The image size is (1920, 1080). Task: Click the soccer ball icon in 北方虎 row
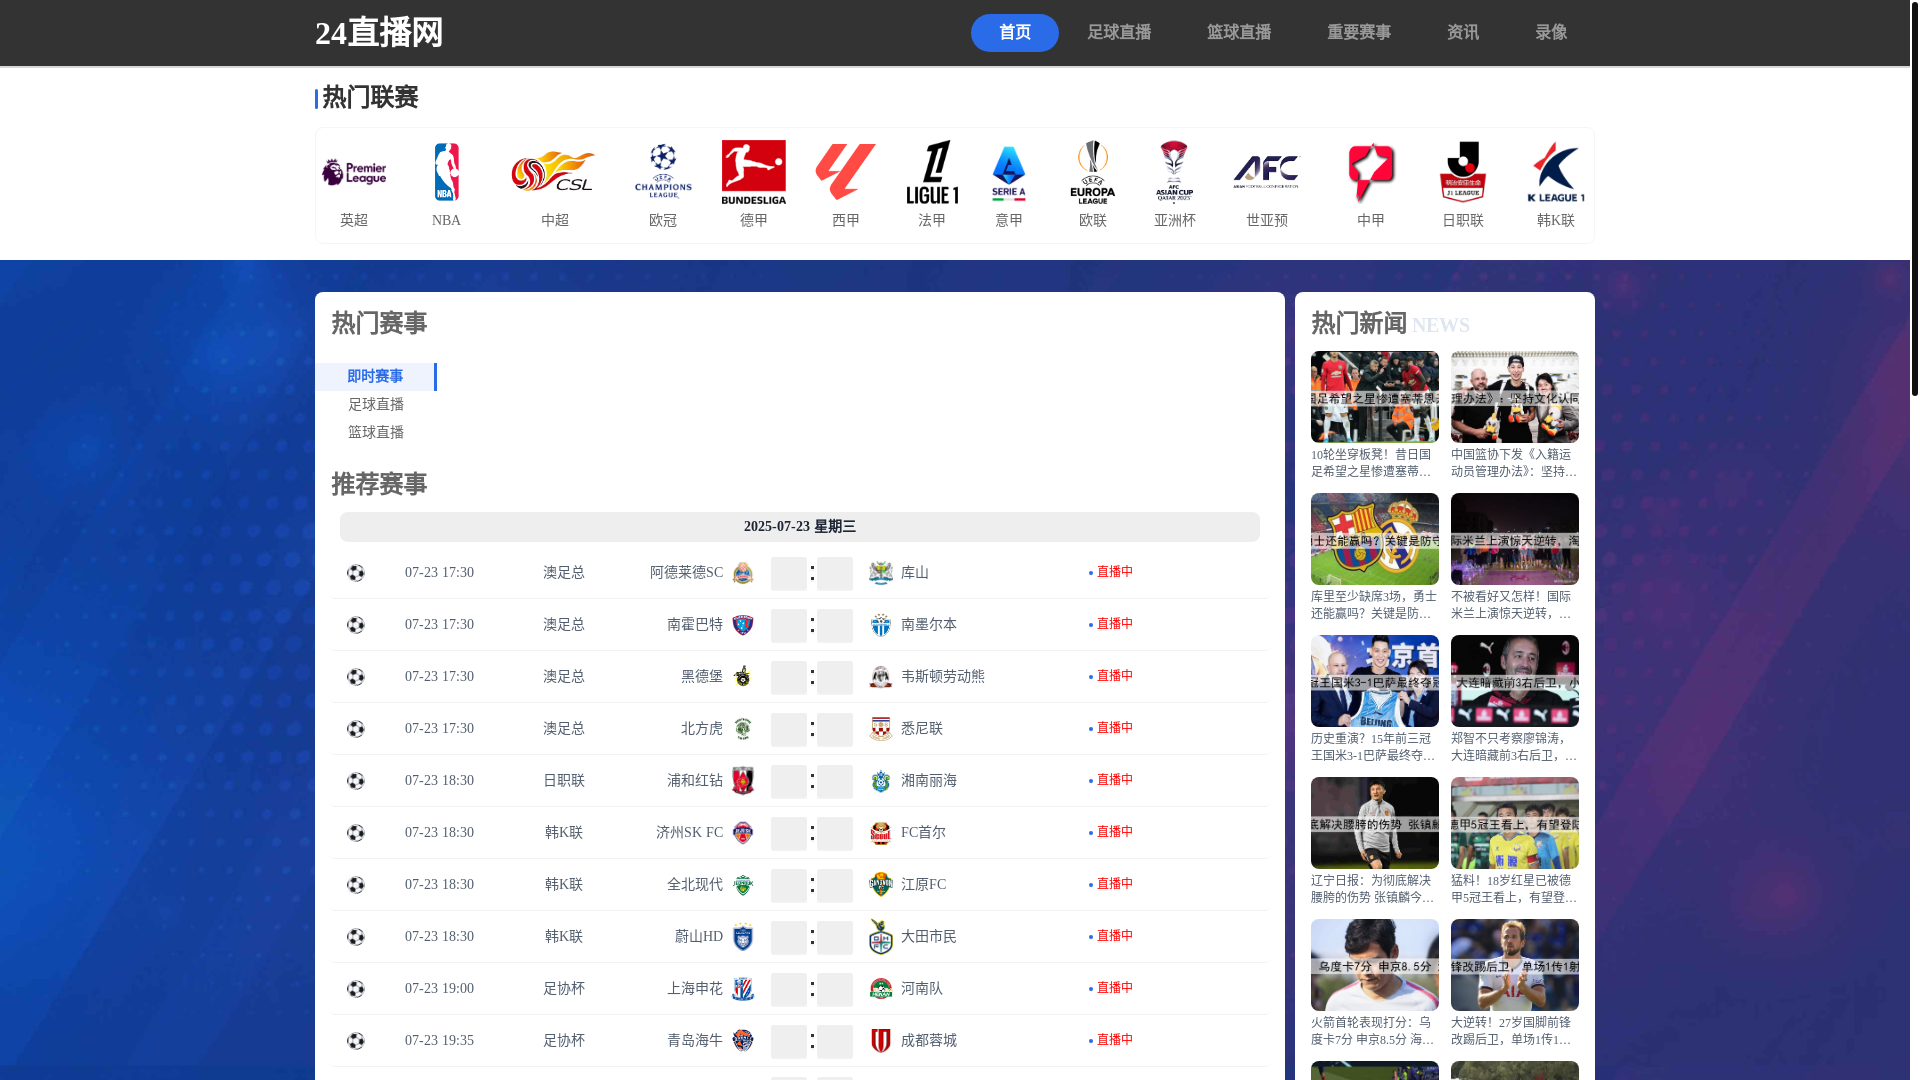355,729
